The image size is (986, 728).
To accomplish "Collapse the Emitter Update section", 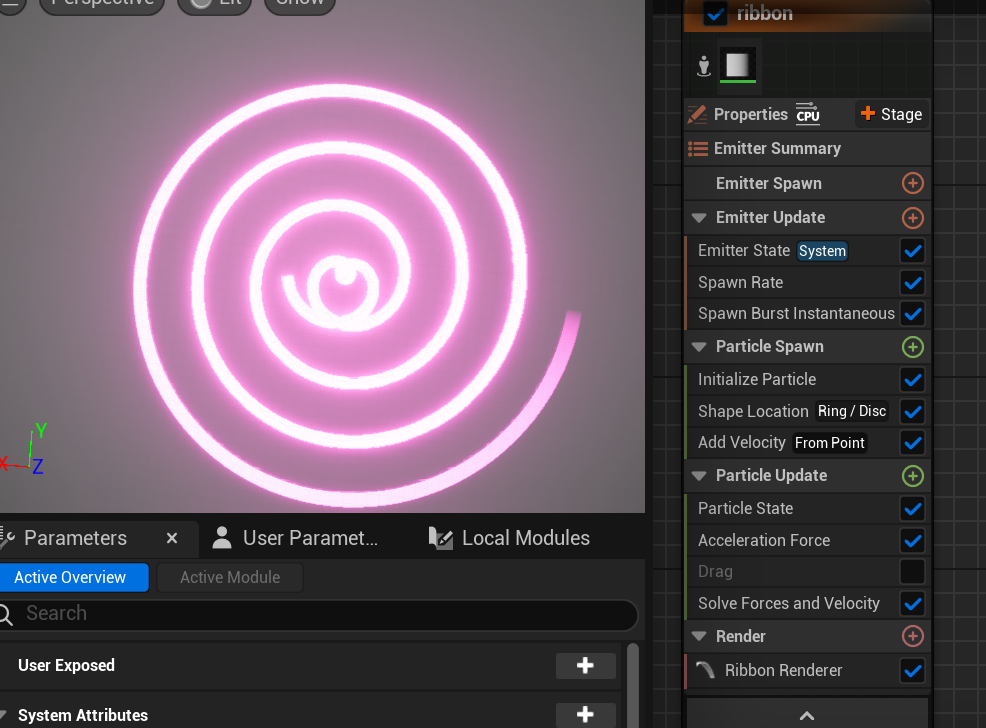I will tap(699, 218).
